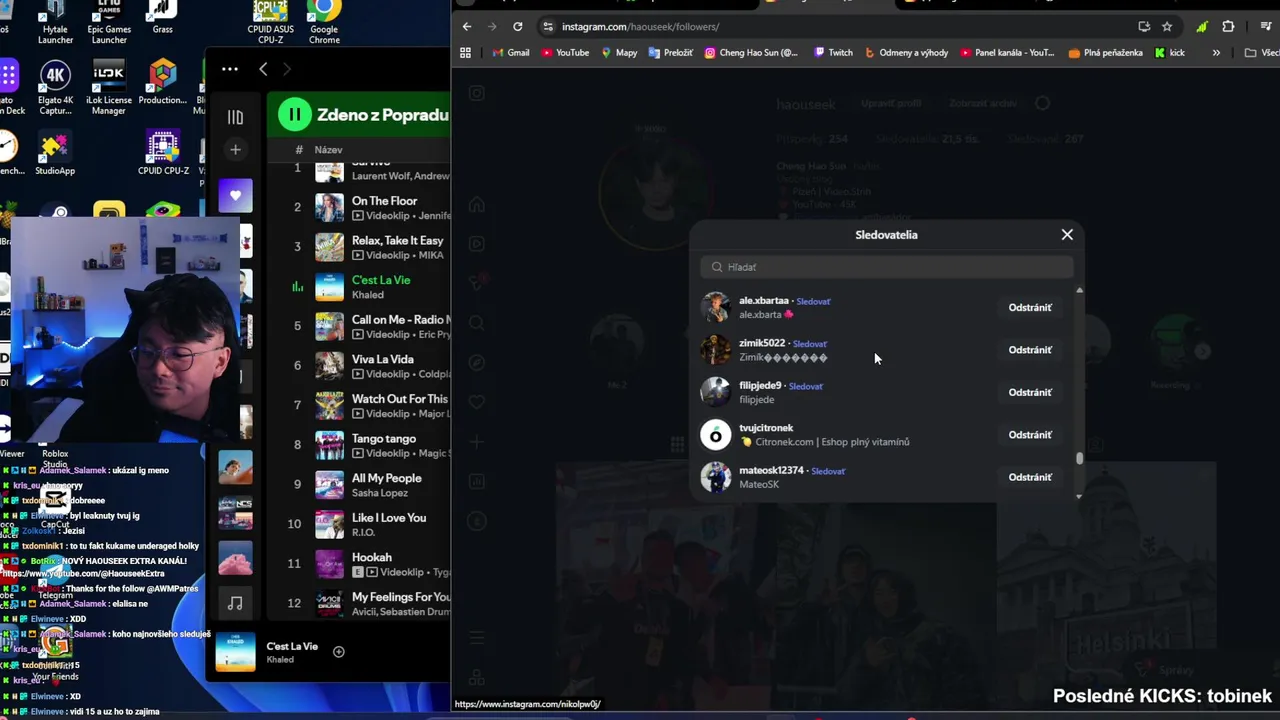Viewport: 1280px width, 720px height.
Task: Follow mateosk12374 via Sledovať link
Action: point(828,471)
